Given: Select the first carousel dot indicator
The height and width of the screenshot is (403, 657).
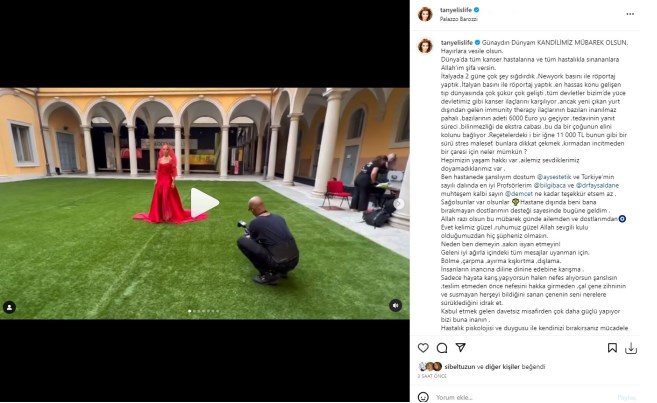Looking at the screenshot, I should (x=190, y=311).
